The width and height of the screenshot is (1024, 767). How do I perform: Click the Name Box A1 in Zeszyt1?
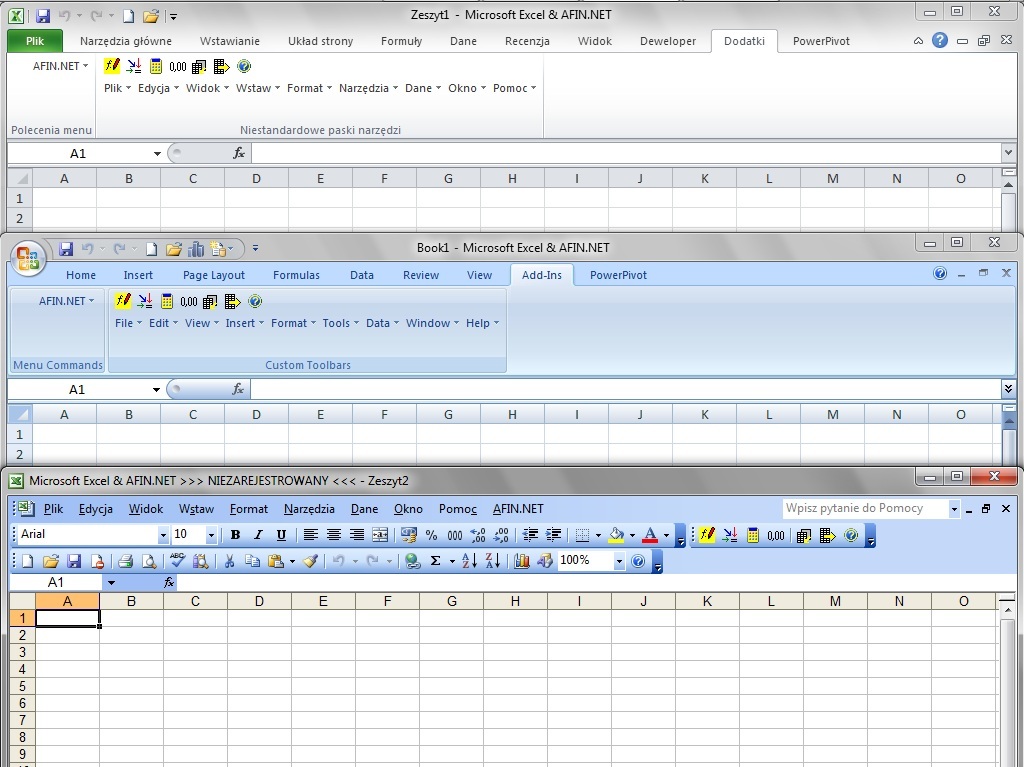78,154
